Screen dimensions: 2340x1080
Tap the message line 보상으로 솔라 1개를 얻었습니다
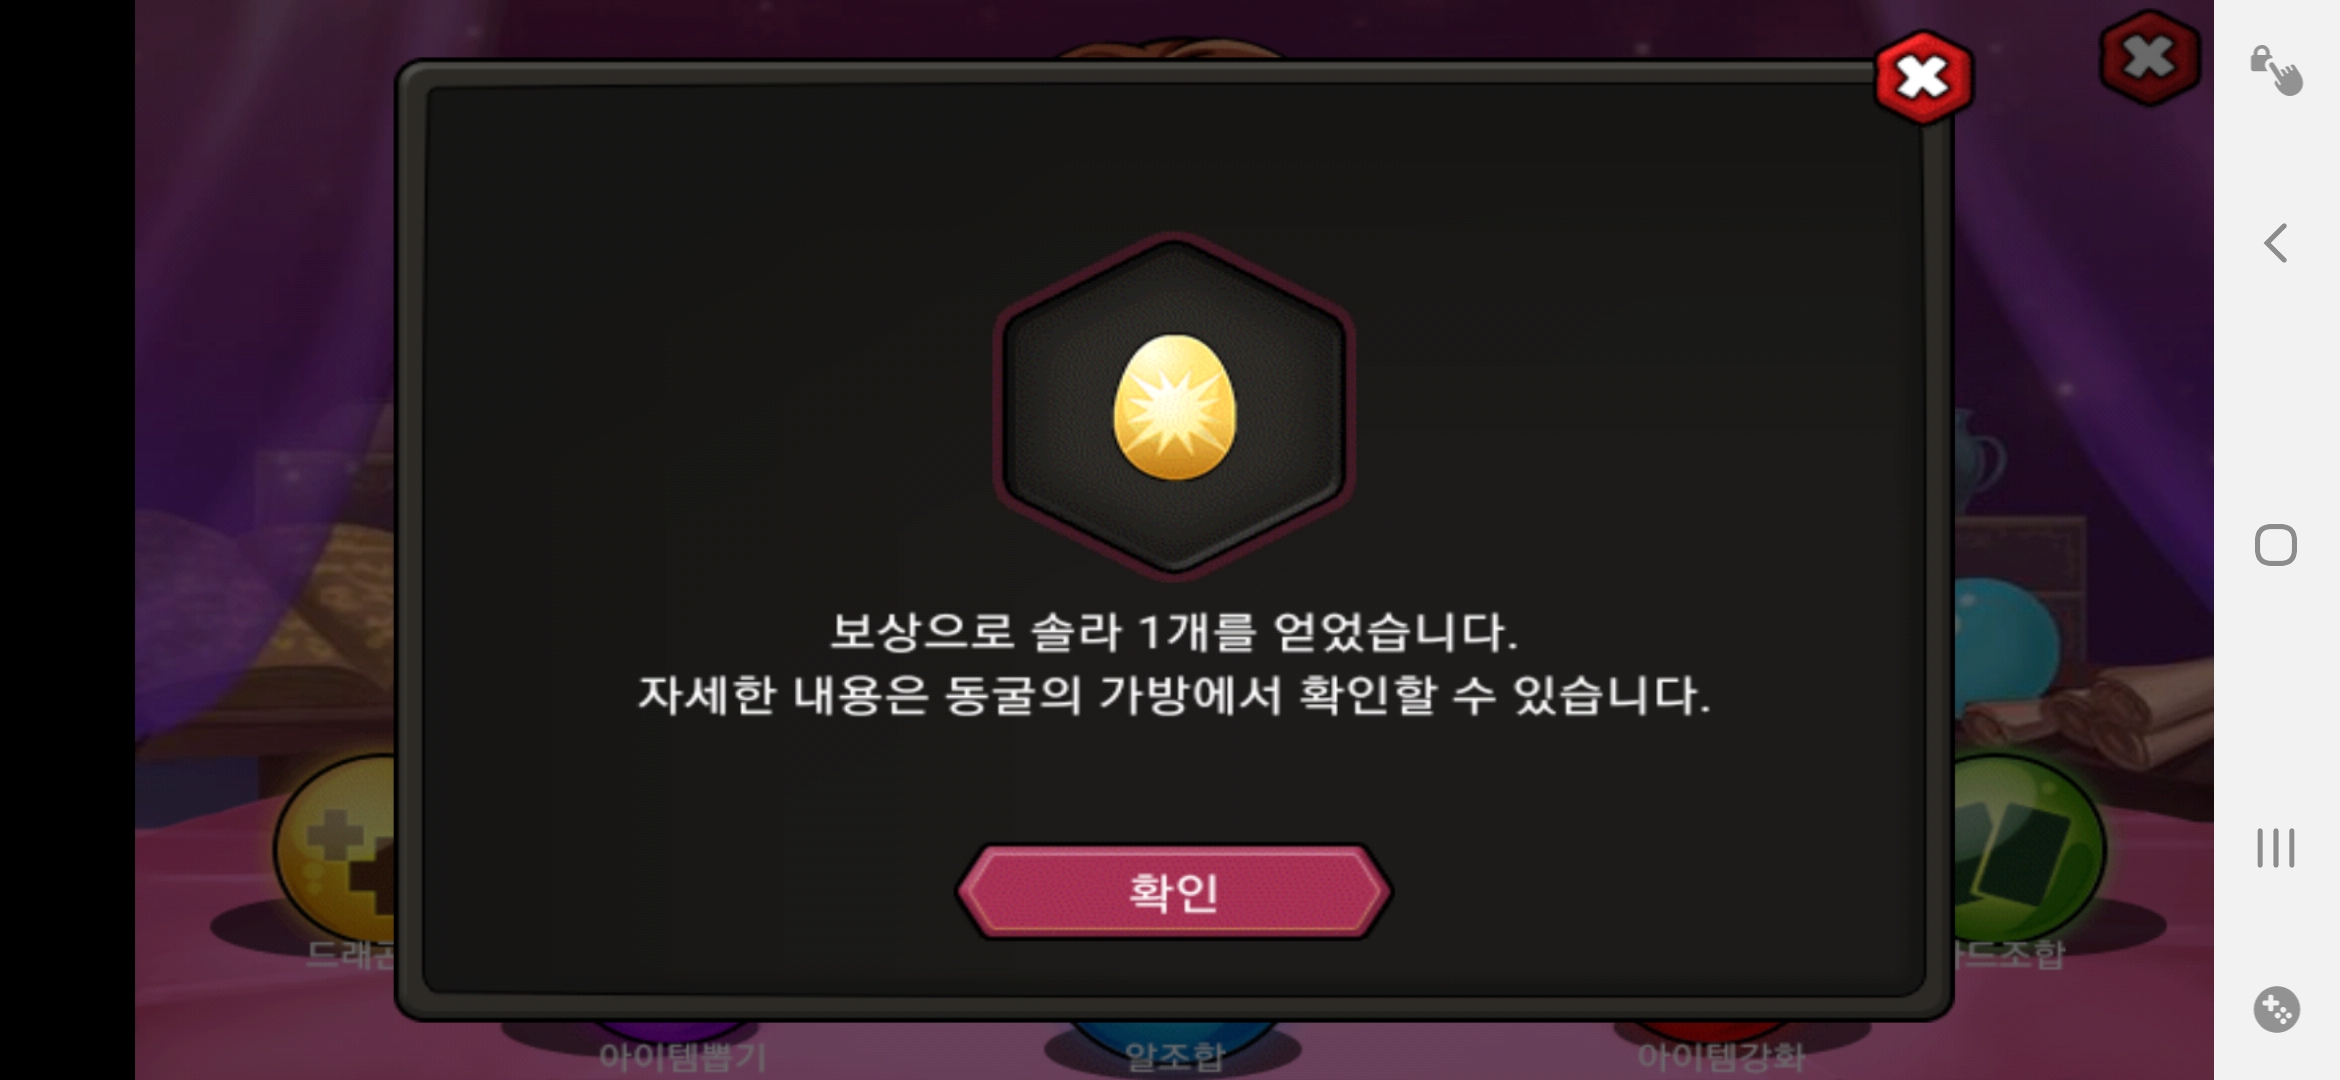[x=1174, y=632]
